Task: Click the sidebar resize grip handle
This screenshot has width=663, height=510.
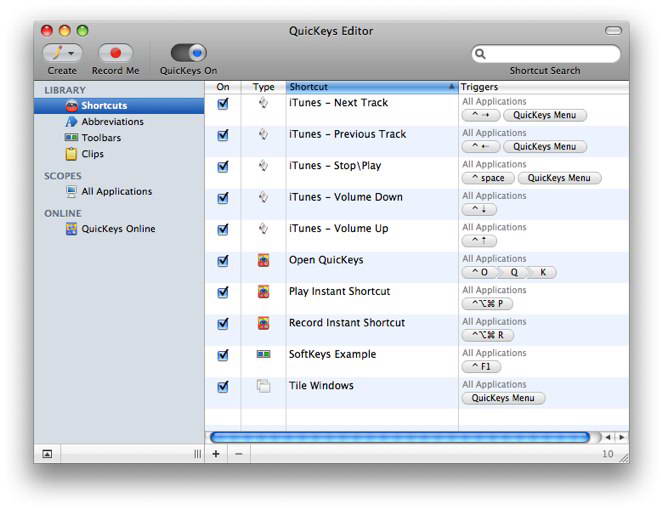Action: click(197, 454)
